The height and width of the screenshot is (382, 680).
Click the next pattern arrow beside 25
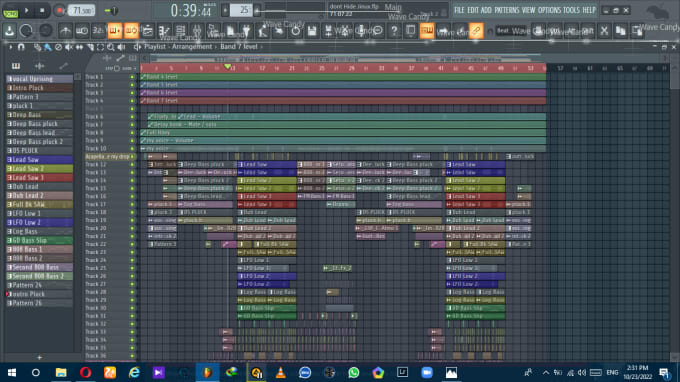tap(257, 10)
